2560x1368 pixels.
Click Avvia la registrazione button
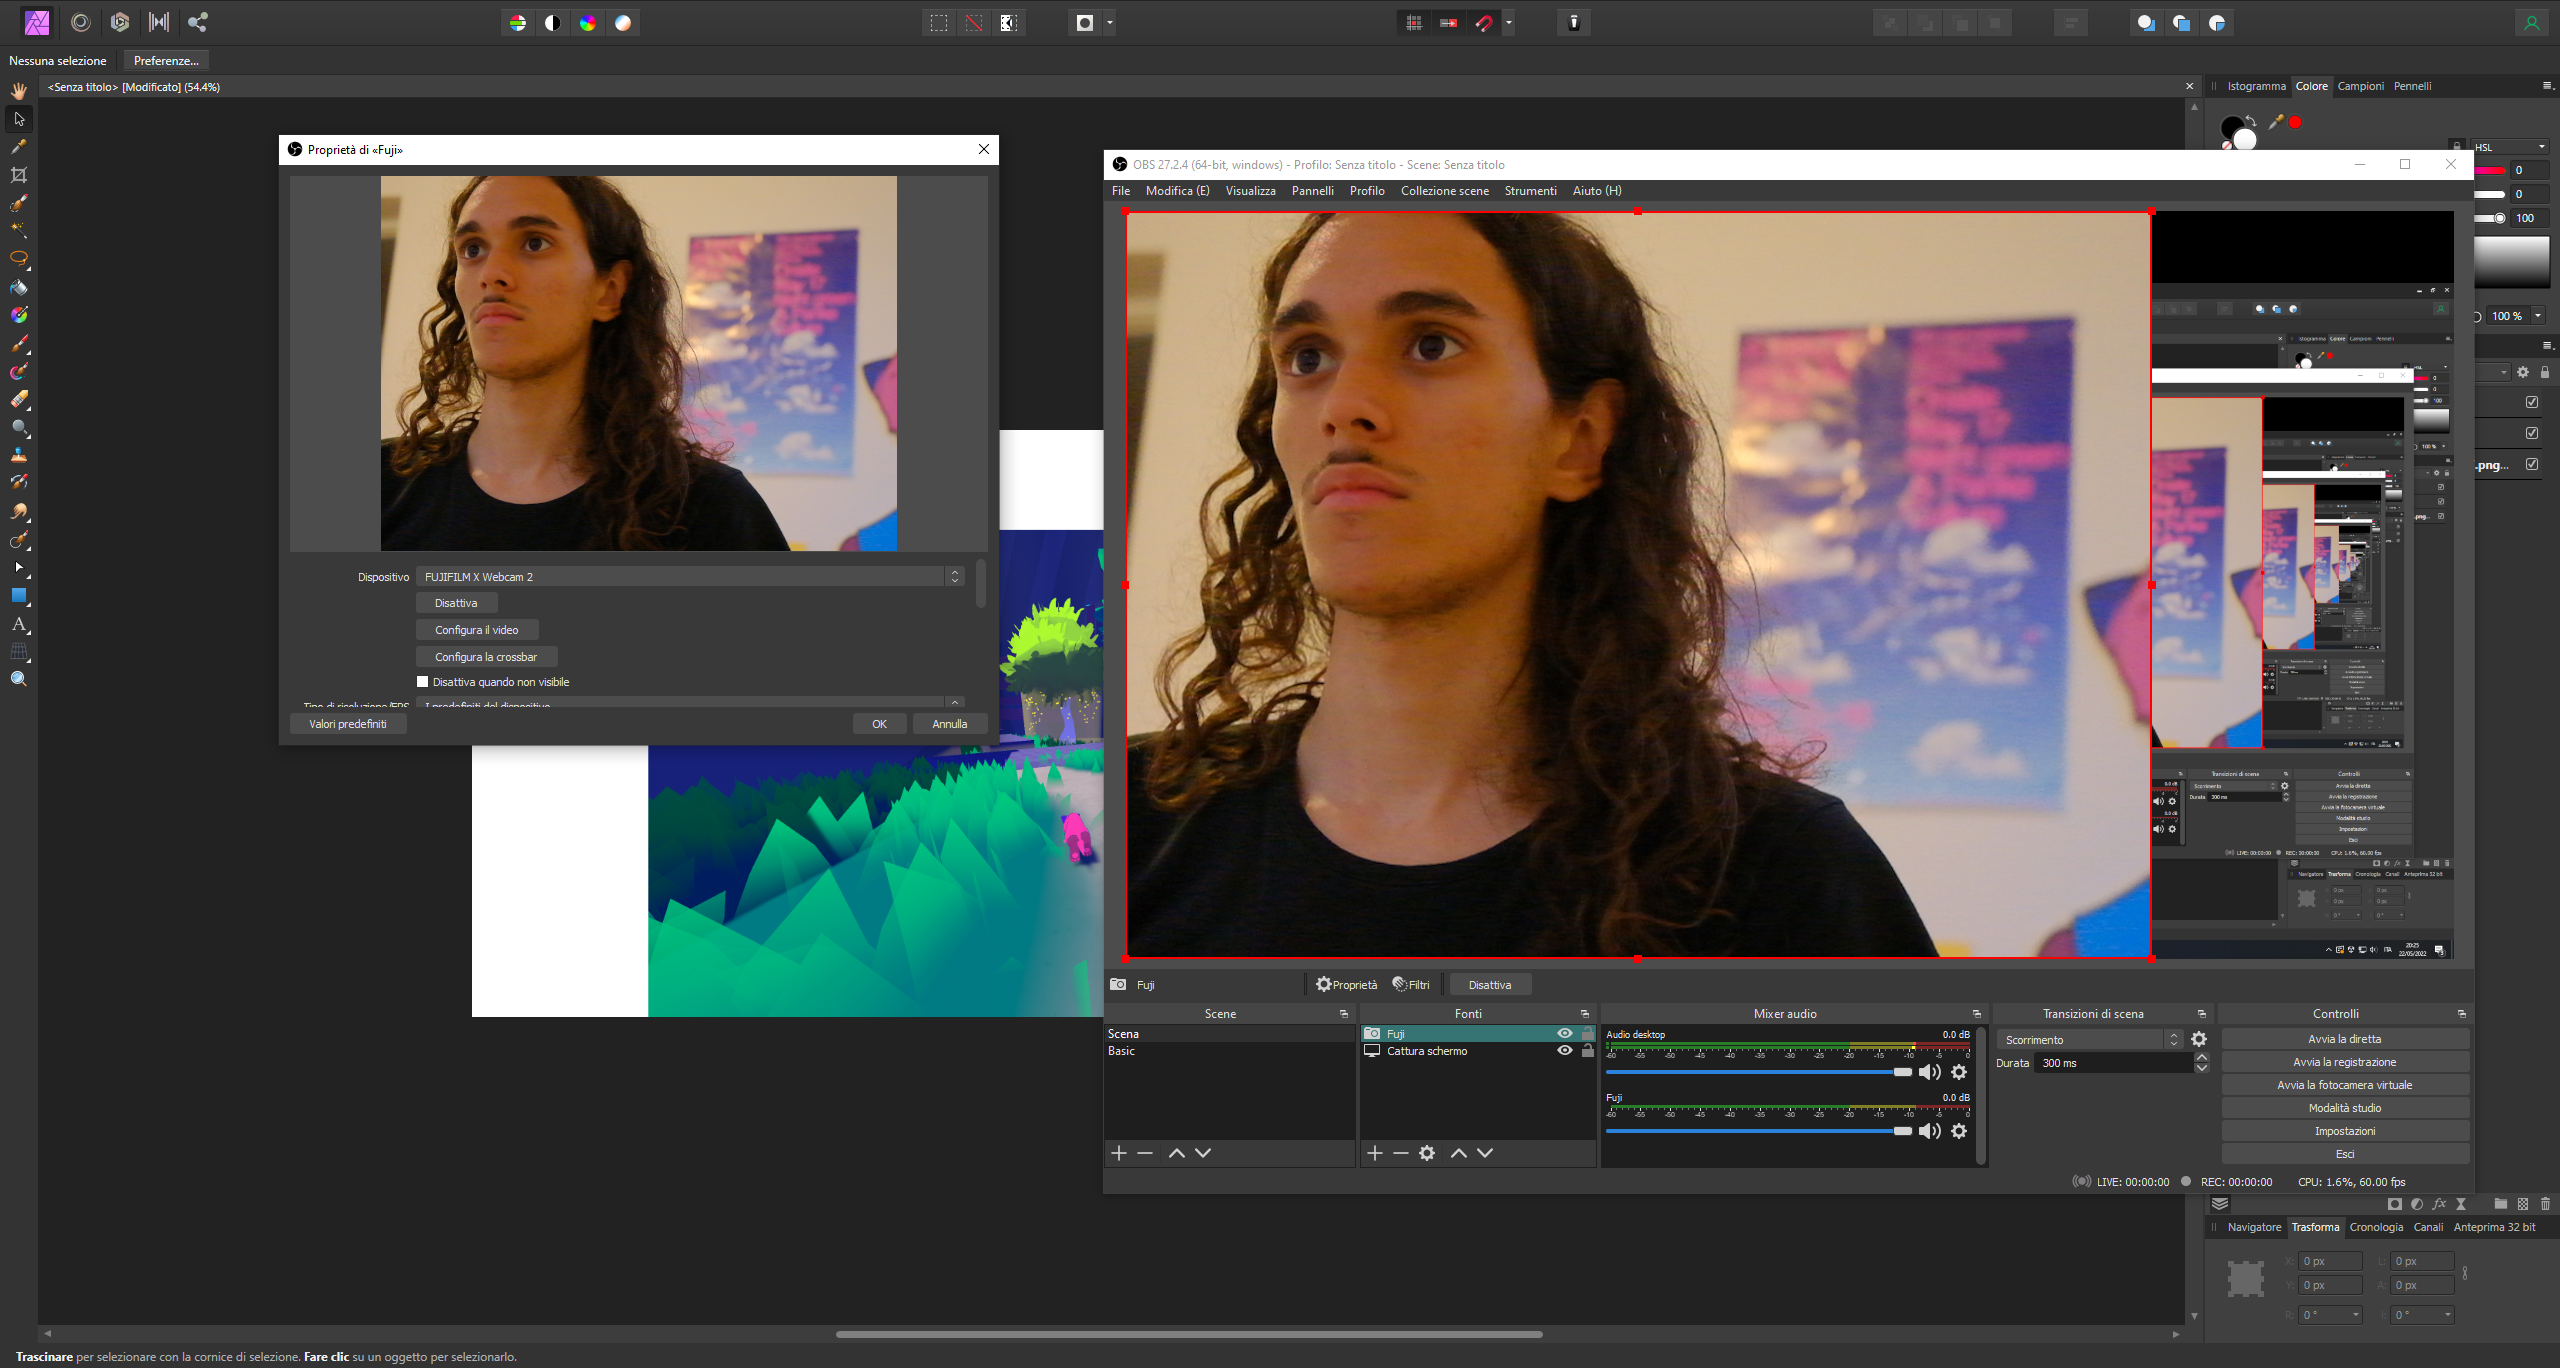(2344, 1062)
